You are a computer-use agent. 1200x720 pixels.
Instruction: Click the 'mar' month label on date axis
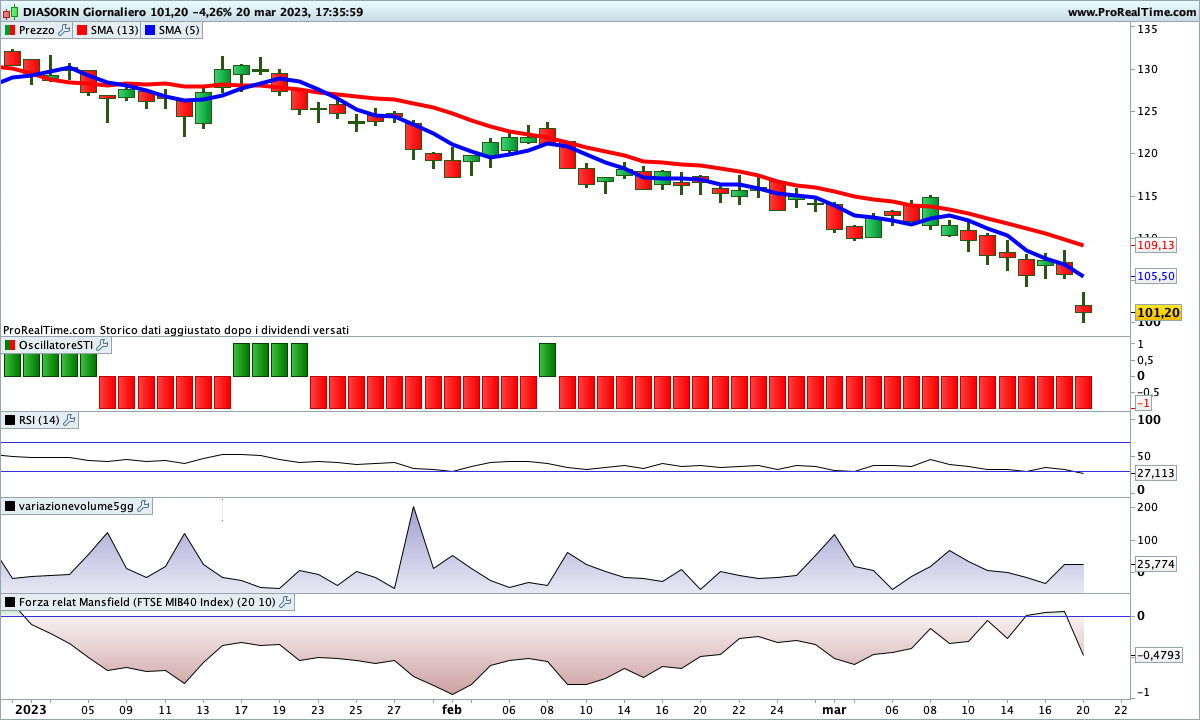(x=833, y=709)
